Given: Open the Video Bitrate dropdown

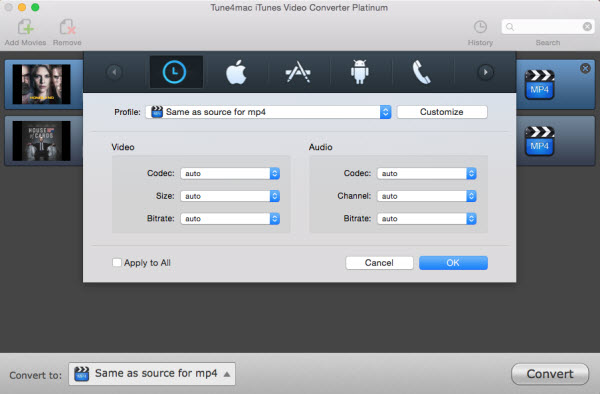Looking at the screenshot, I should click(x=230, y=218).
